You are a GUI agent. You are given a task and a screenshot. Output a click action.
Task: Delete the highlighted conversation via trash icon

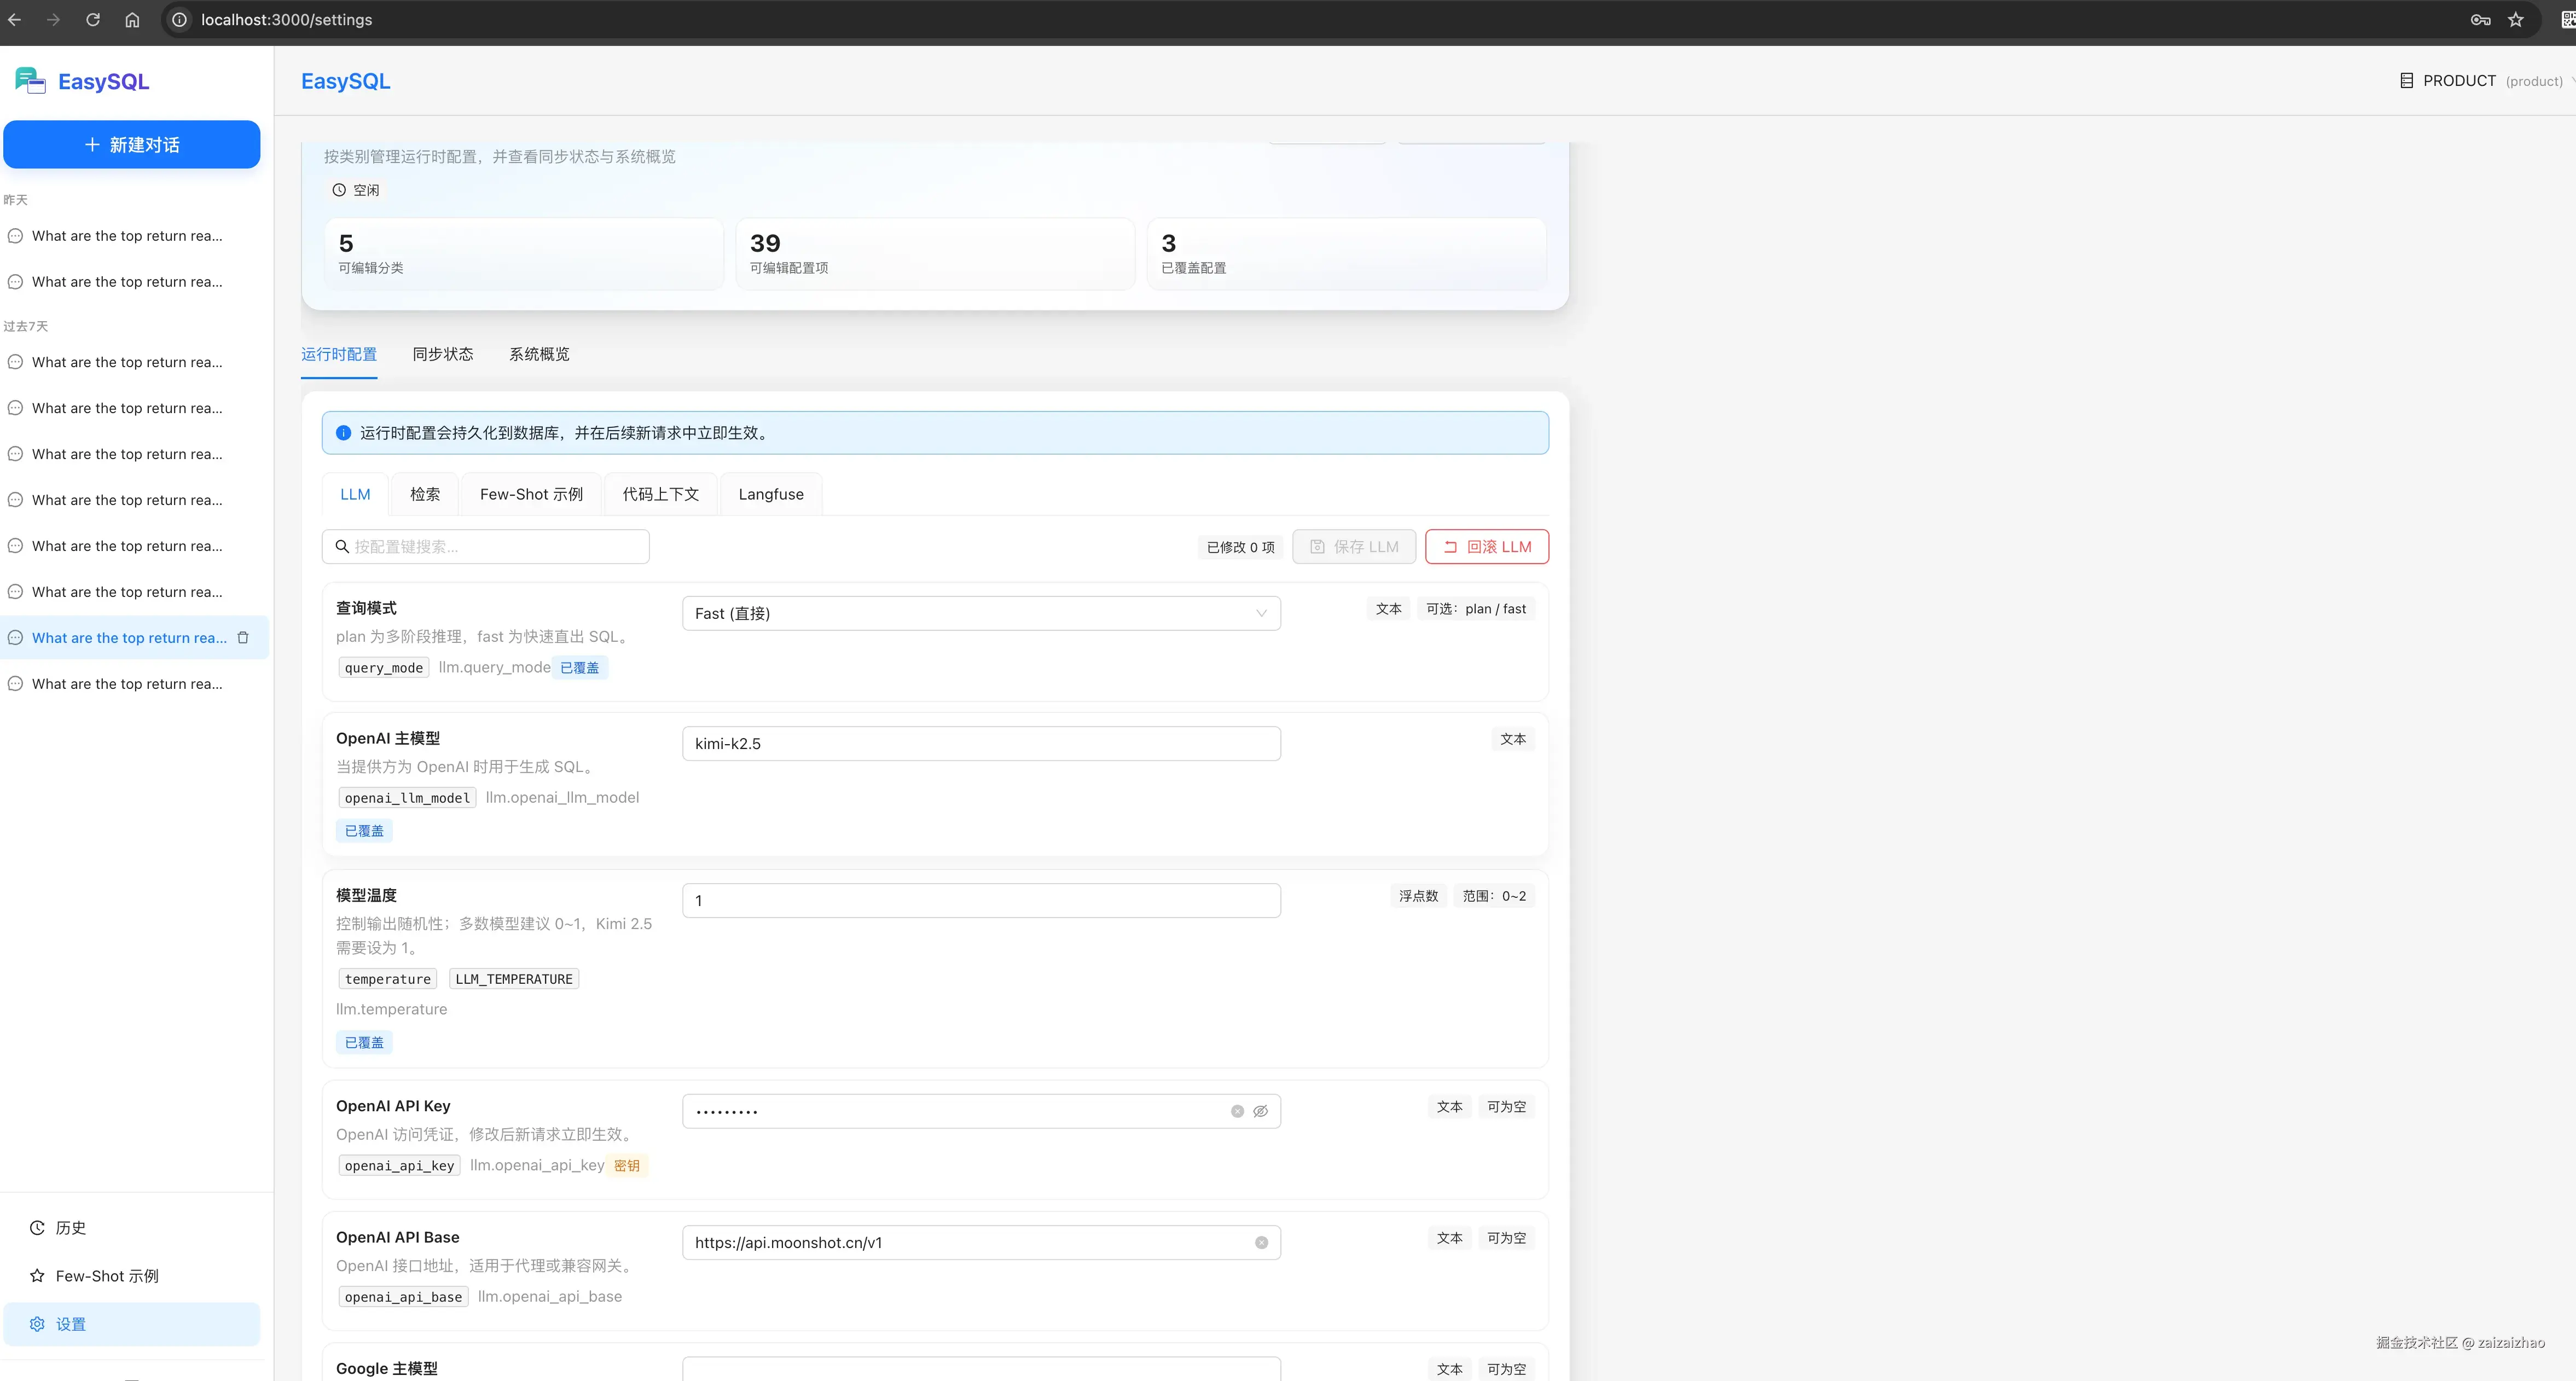[x=243, y=638]
